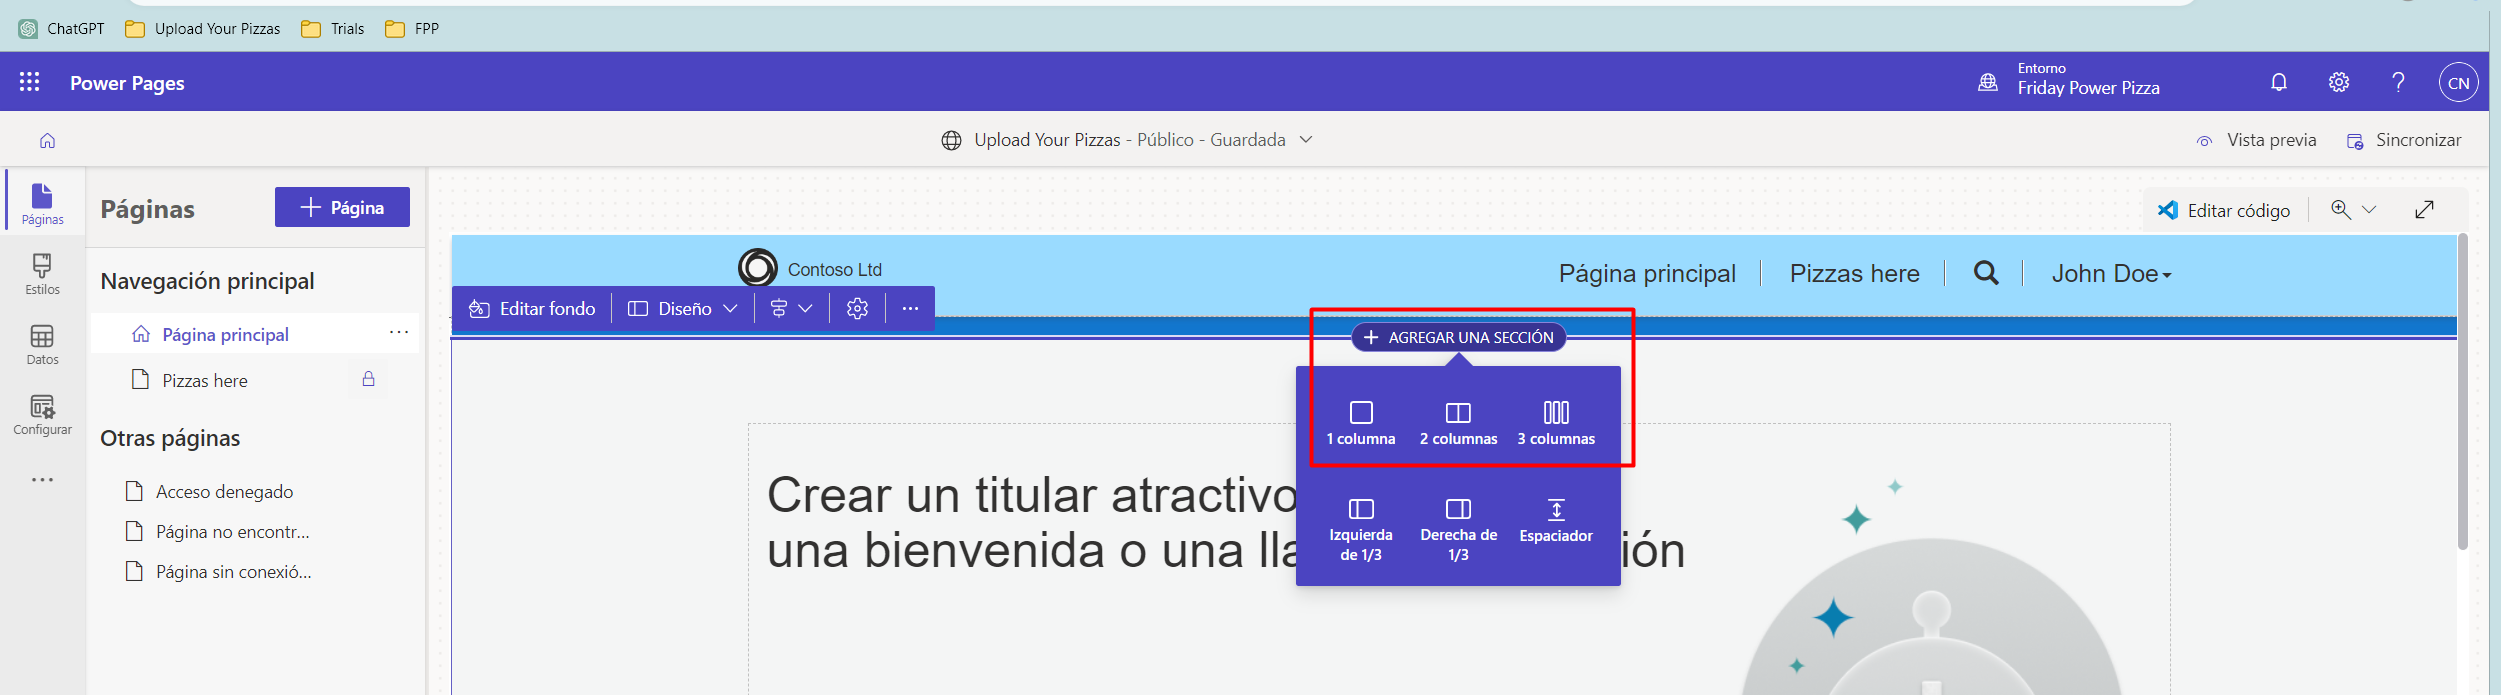The image size is (2501, 695).
Task: Open Página no encontr... page
Action: [232, 531]
